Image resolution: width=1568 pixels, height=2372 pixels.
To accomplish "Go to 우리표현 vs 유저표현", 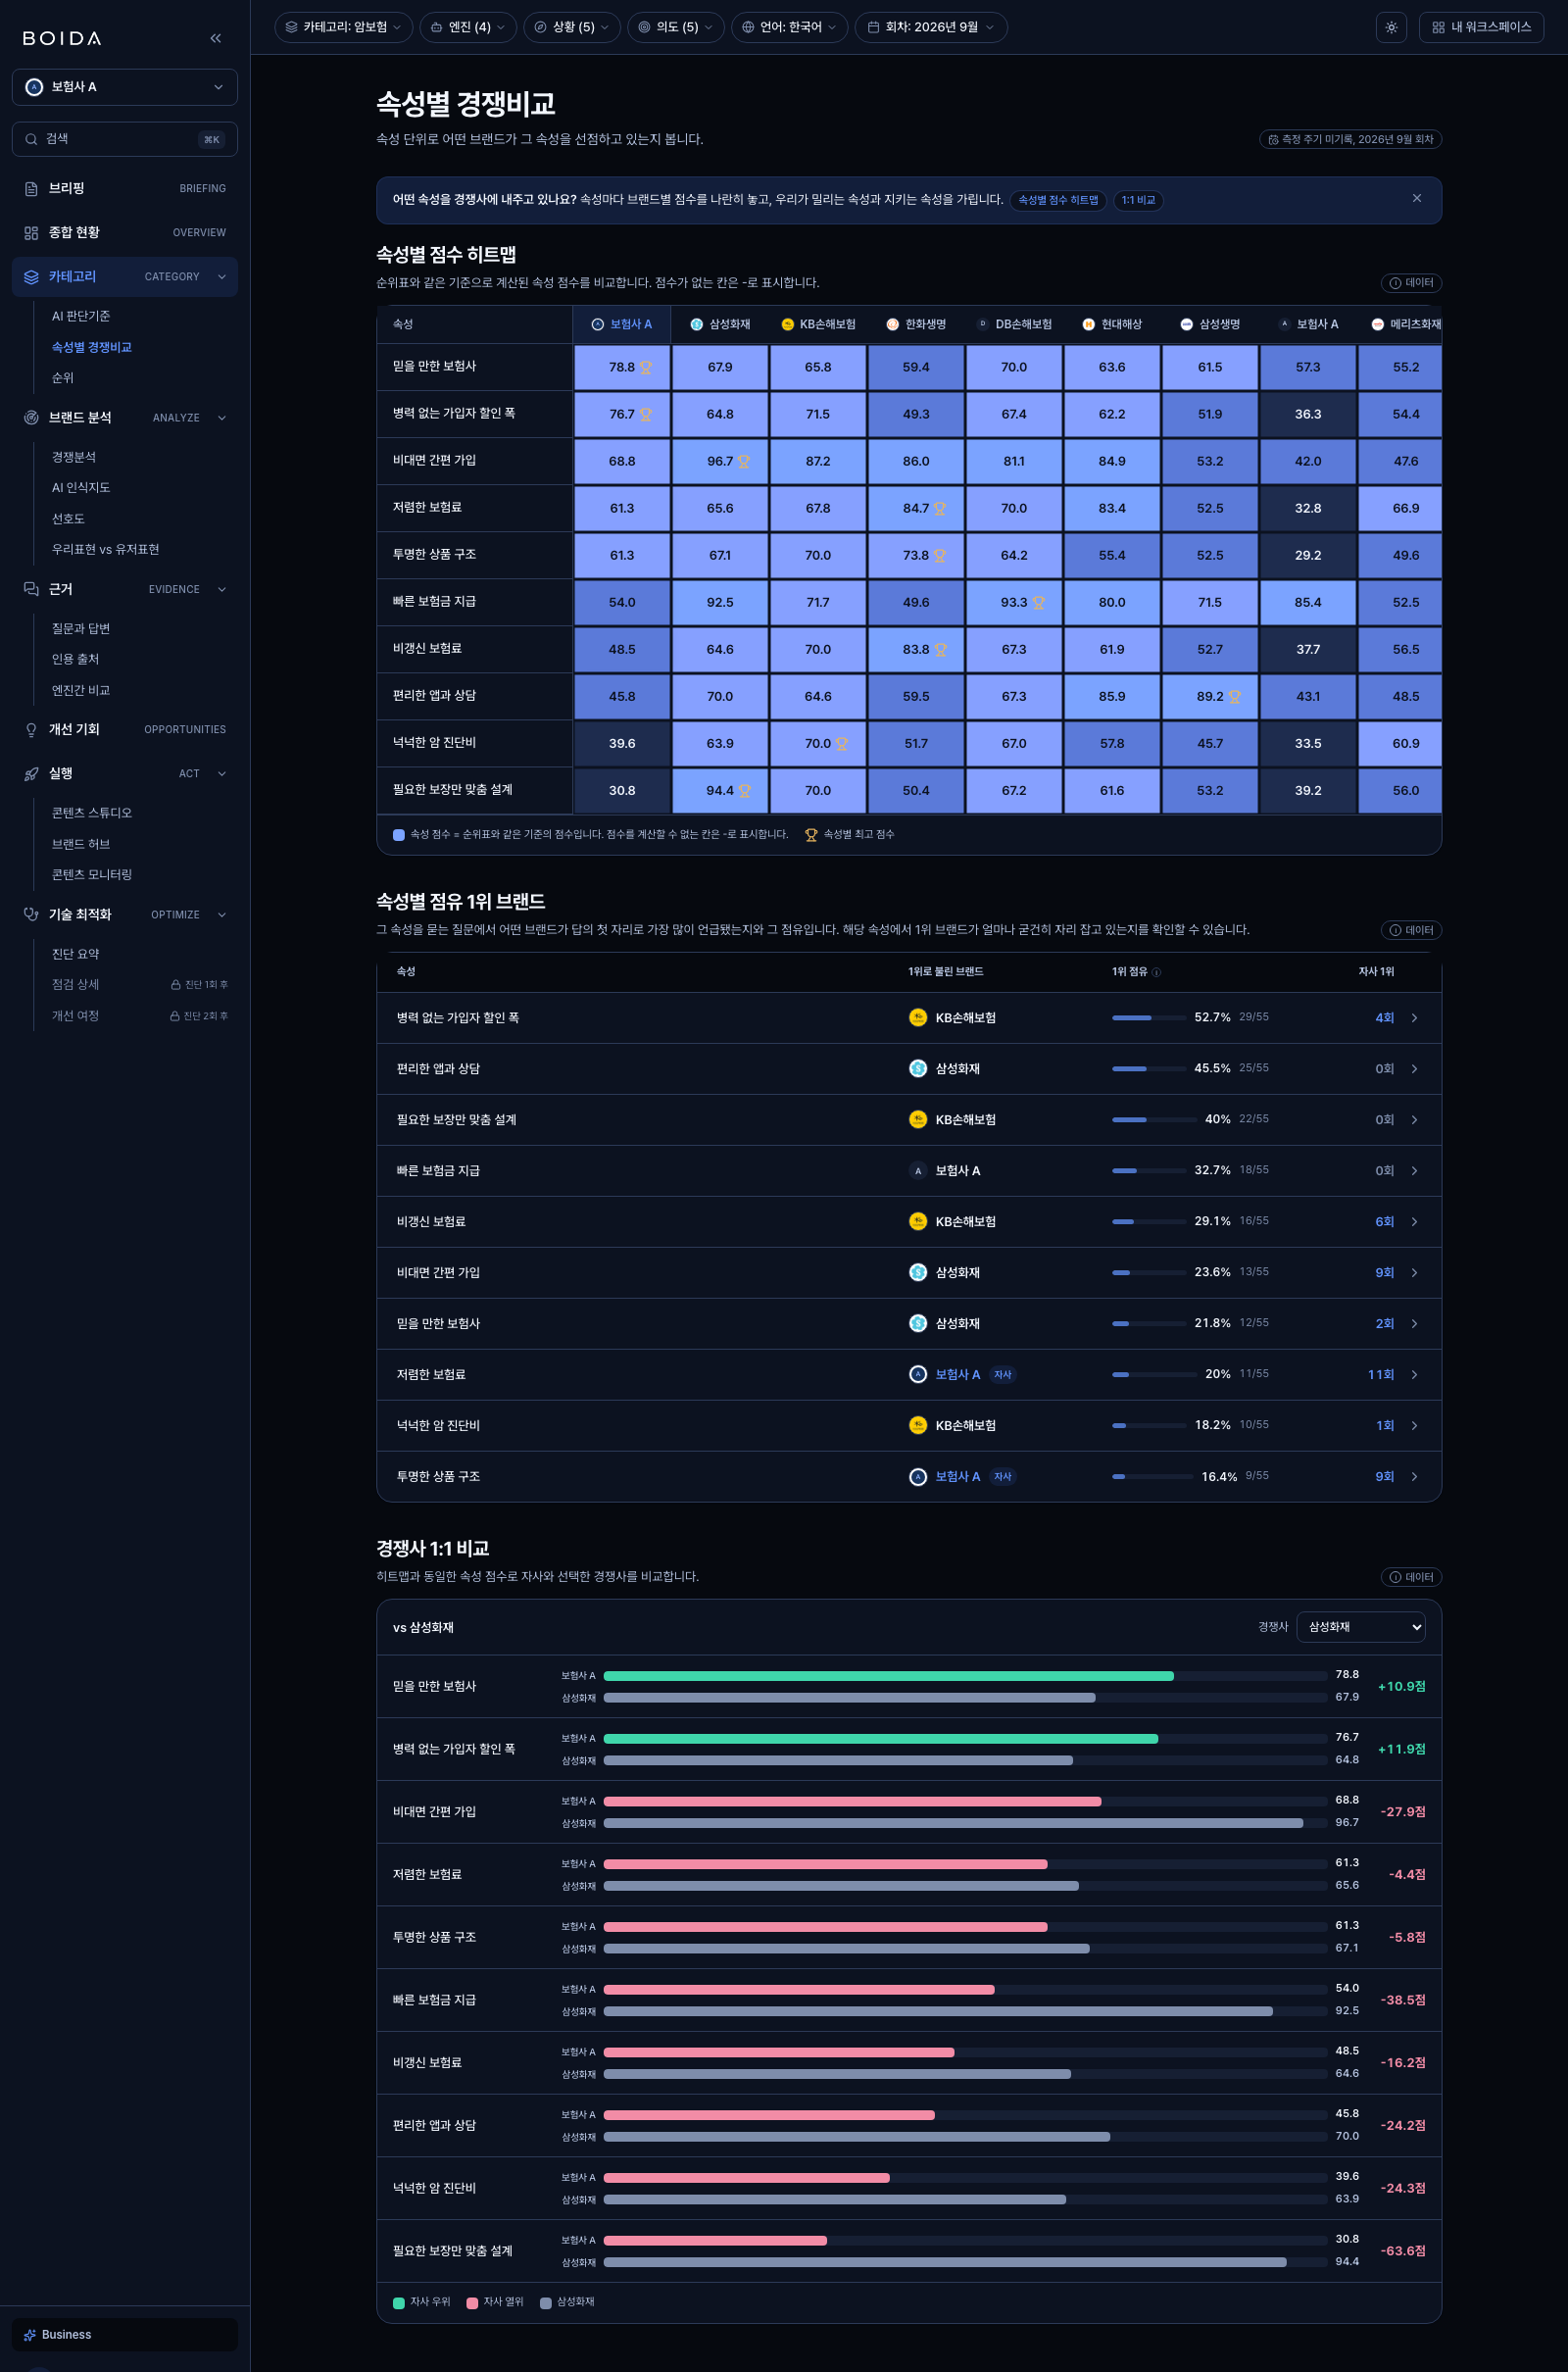I will (x=106, y=549).
